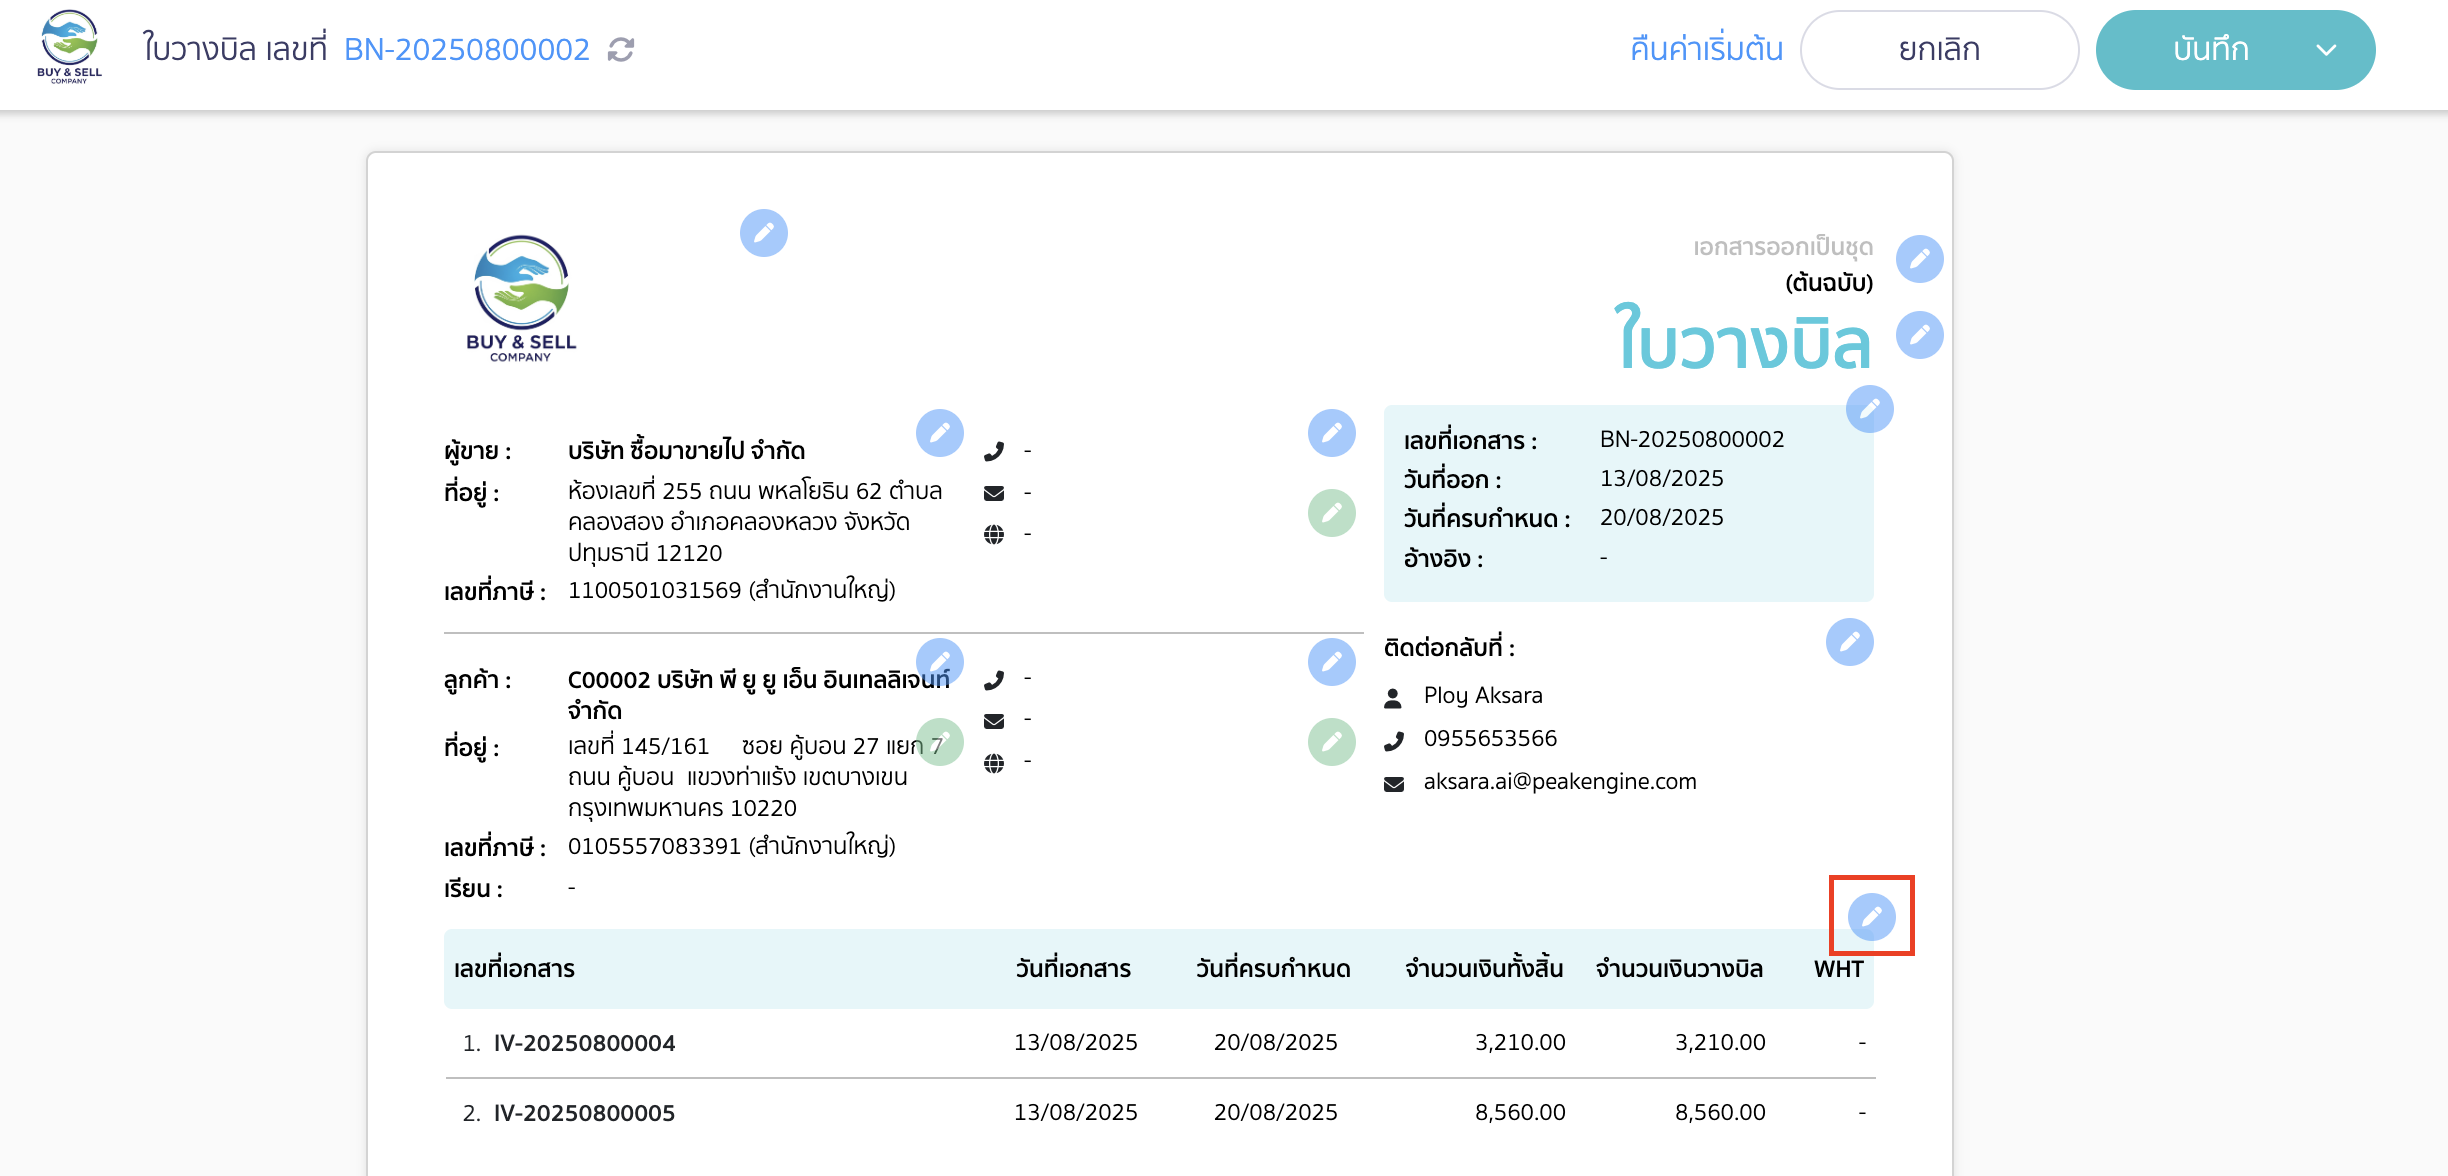Edit the เอกสารออกเป็นชุด setting pencil icon
The image size is (2448, 1176).
tap(1920, 259)
